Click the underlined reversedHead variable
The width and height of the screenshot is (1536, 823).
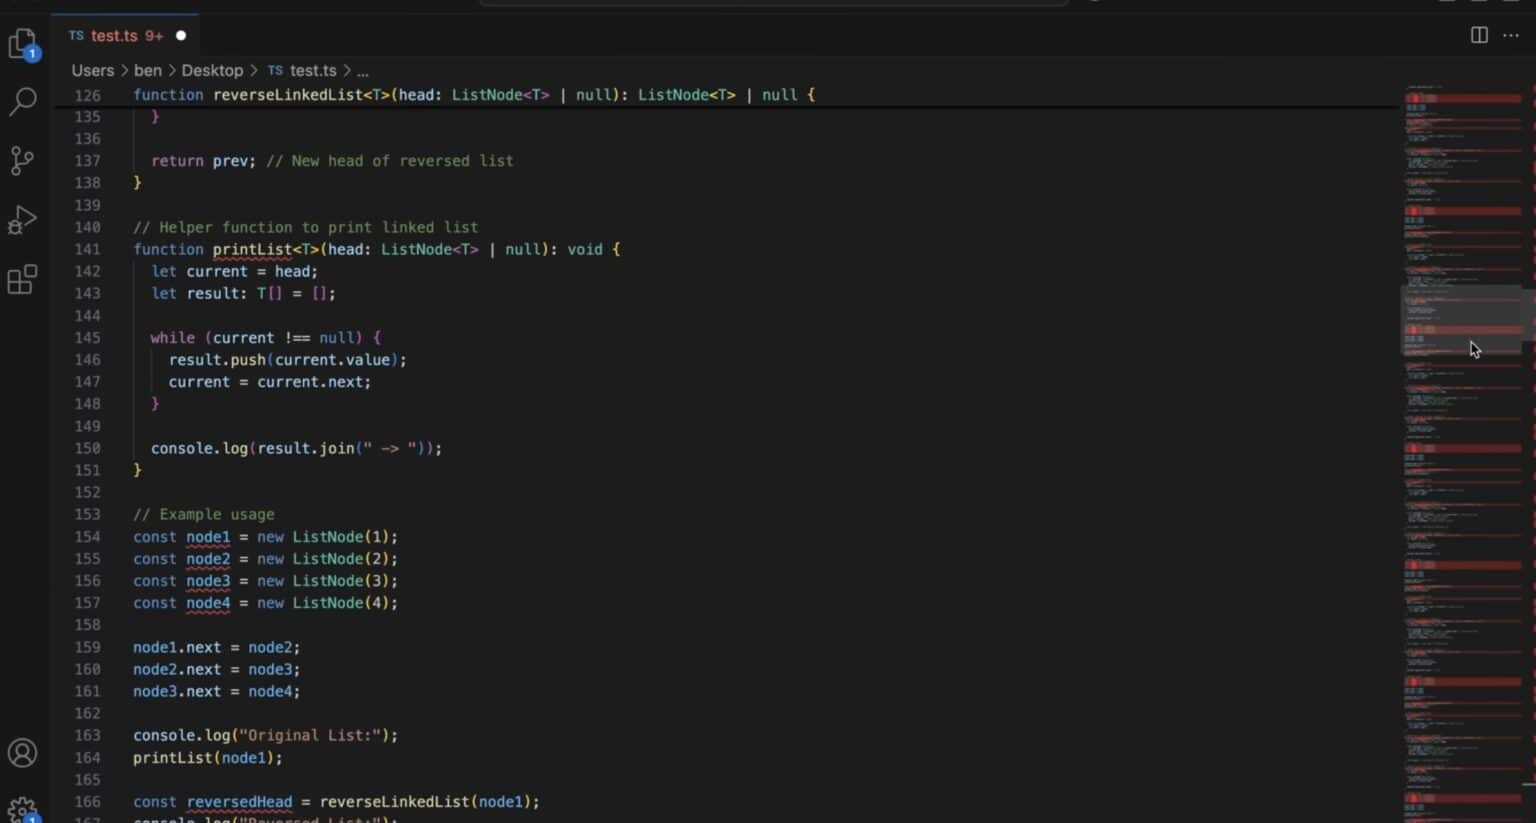click(238, 801)
